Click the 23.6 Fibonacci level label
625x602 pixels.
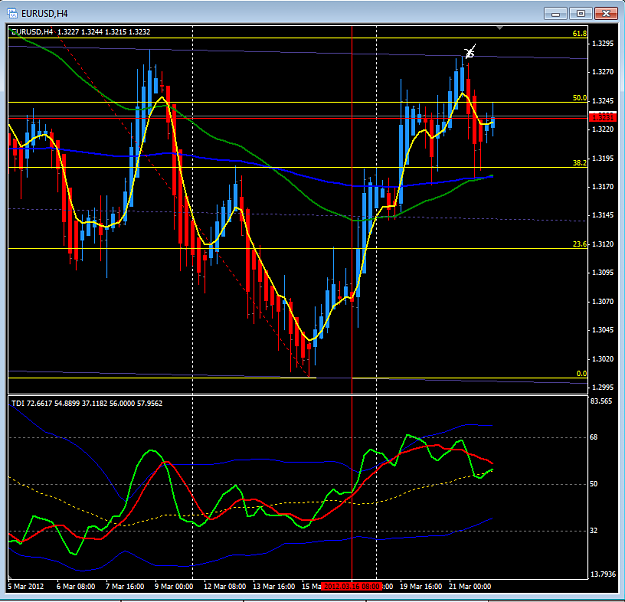[x=580, y=244]
